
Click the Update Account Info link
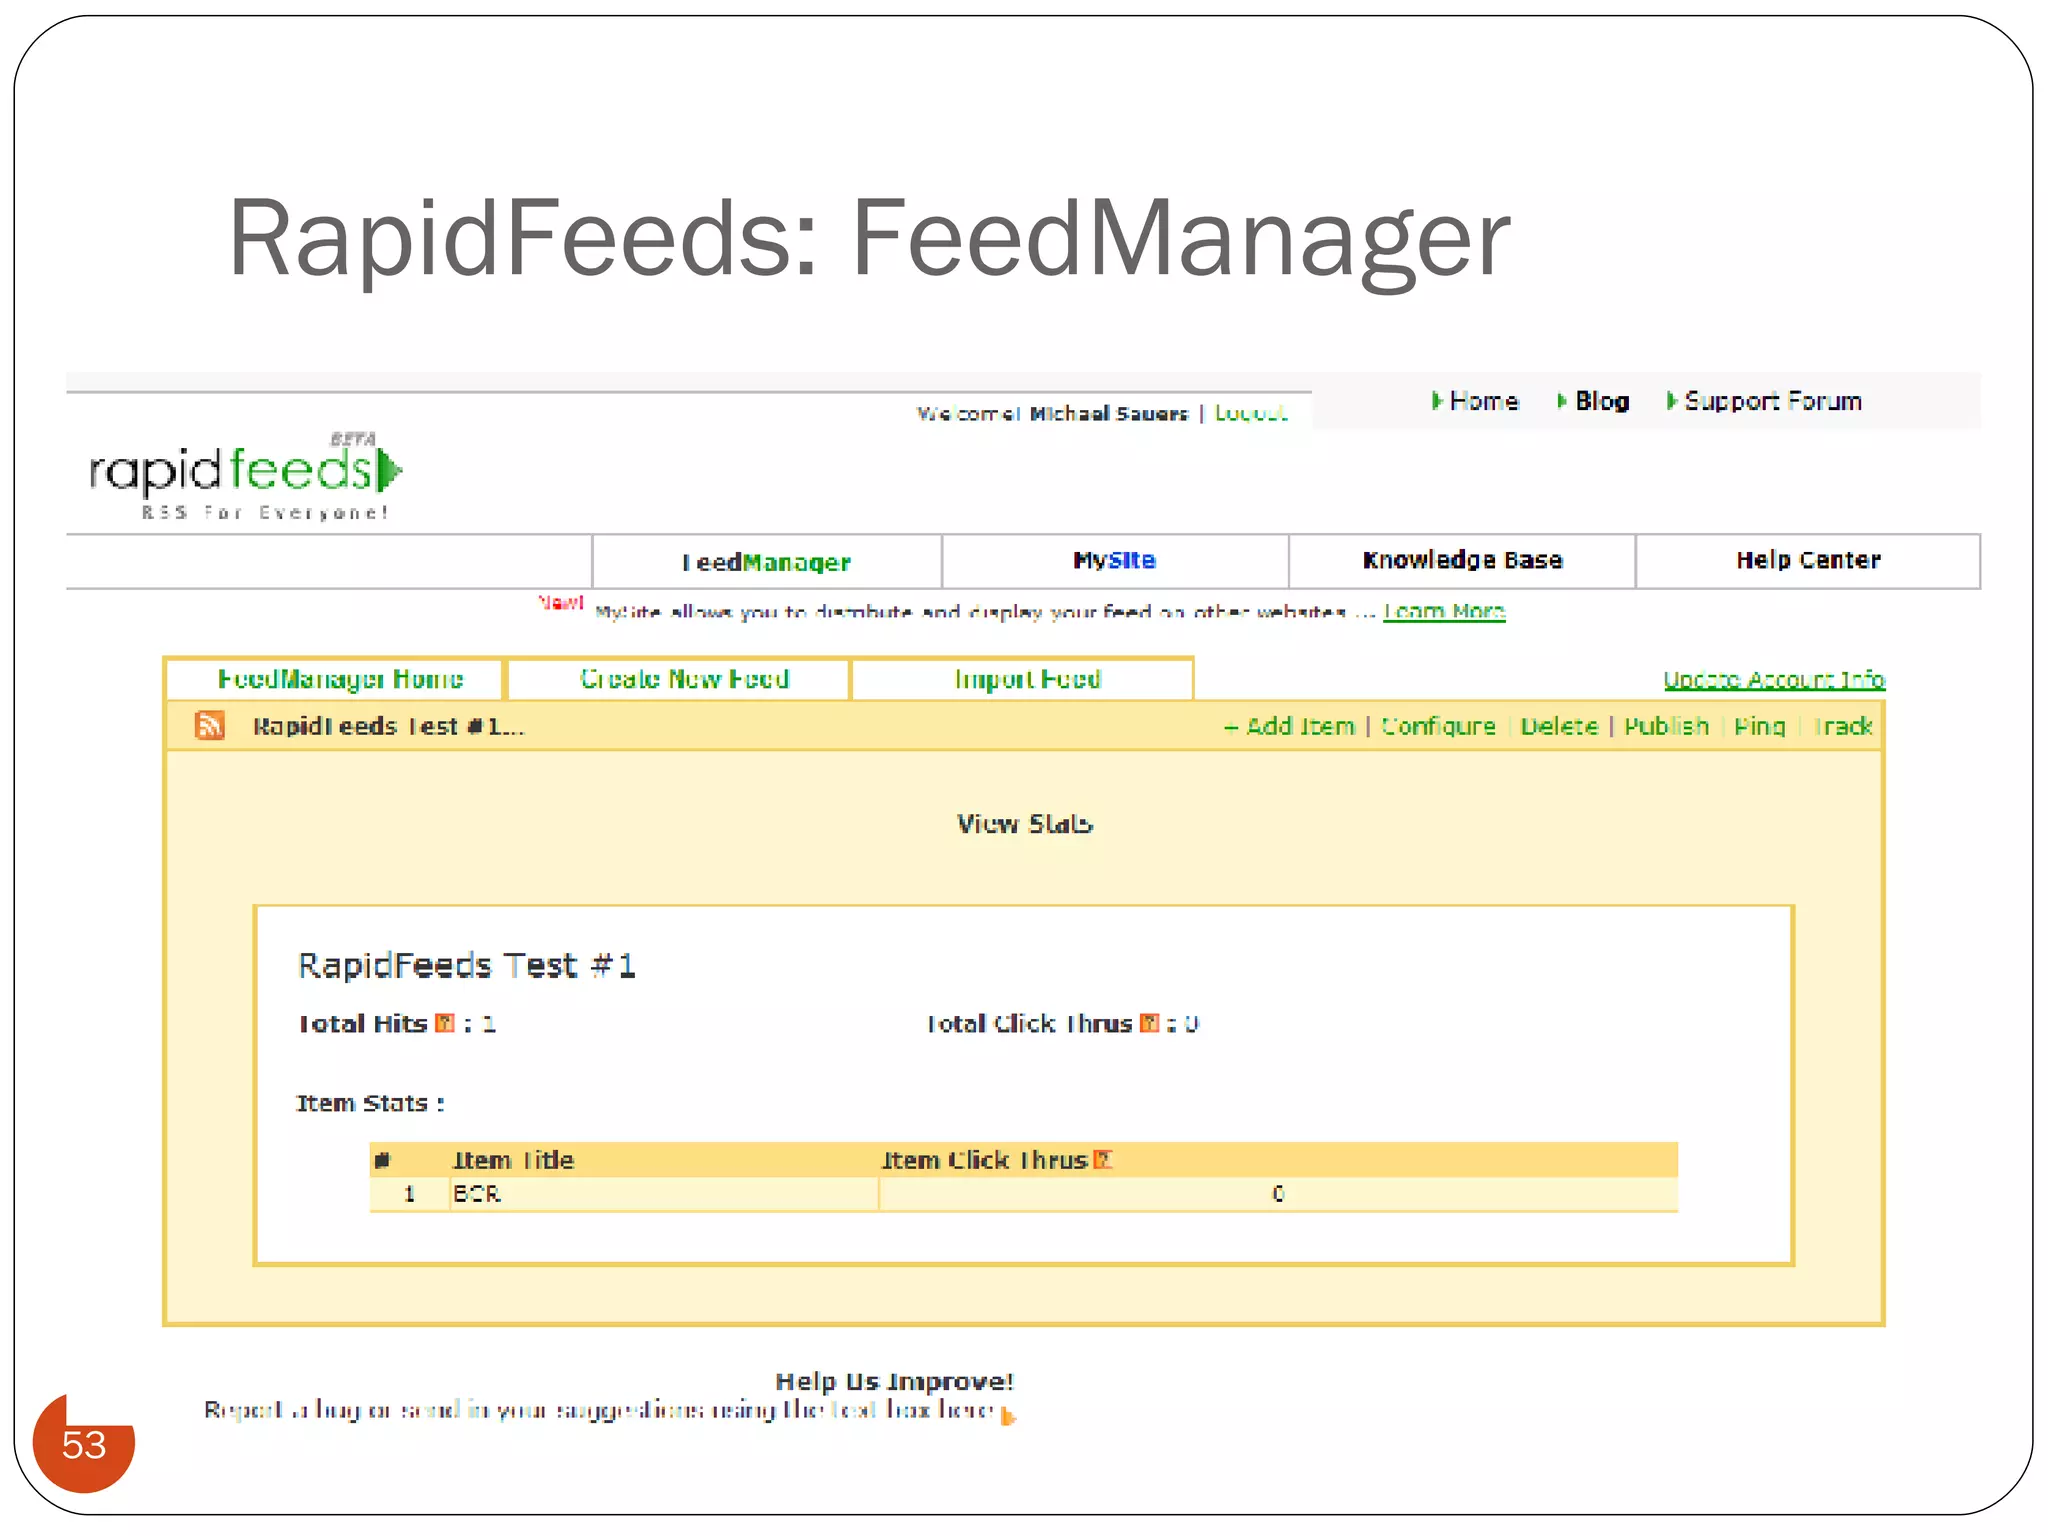pyautogui.click(x=1774, y=680)
